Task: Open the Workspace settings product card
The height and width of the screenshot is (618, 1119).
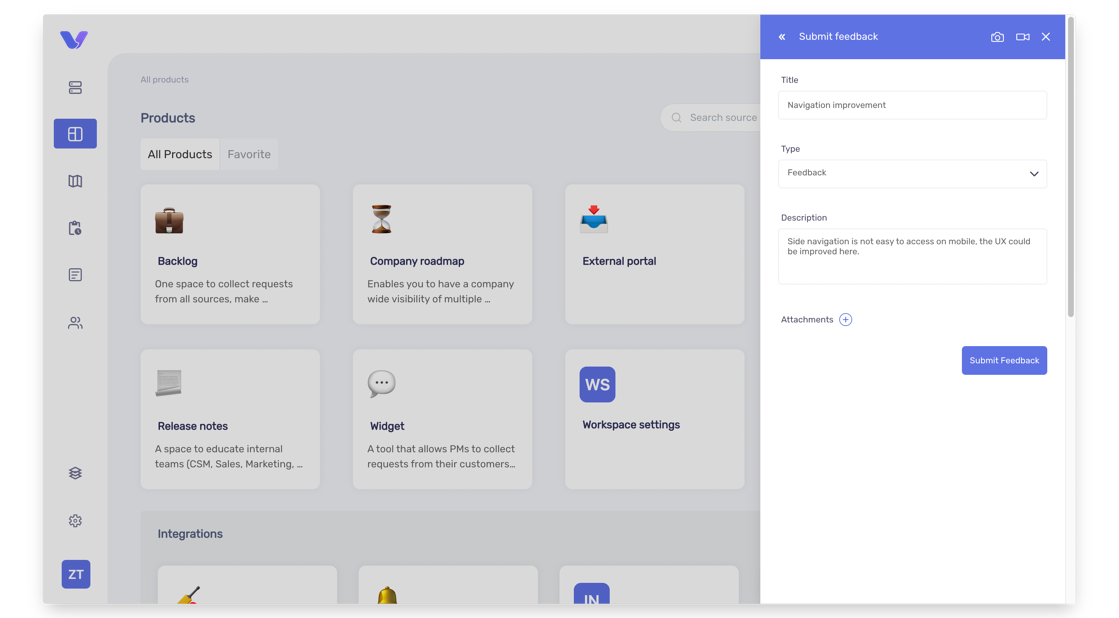Action: 654,419
